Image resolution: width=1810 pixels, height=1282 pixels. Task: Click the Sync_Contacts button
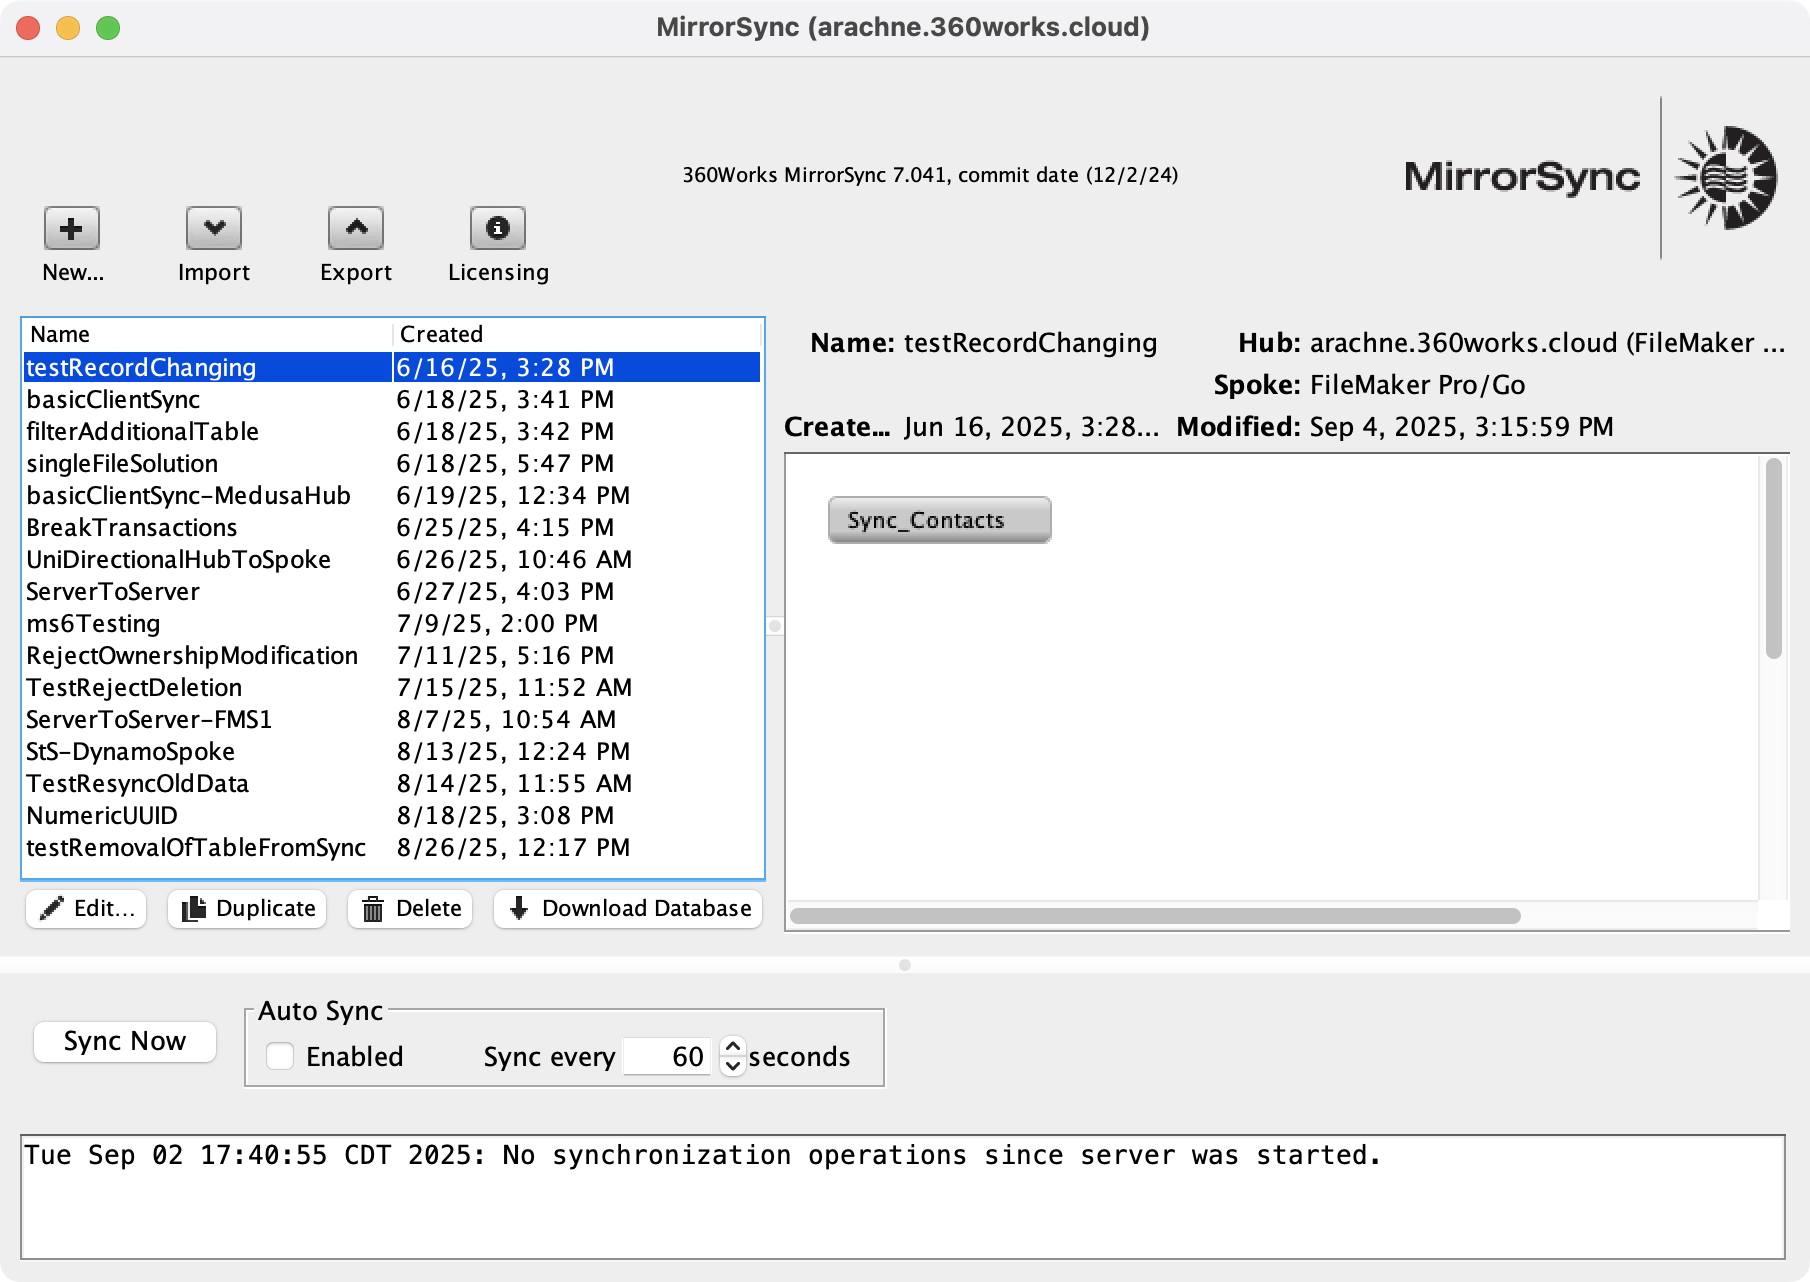(x=939, y=520)
